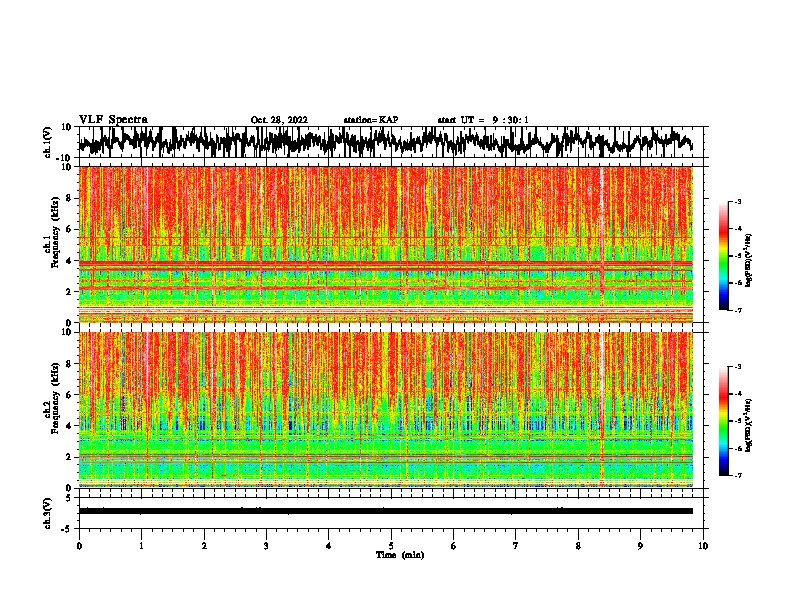Click the ch.1 'Frequency (kHz)' axis label
The image size is (792, 612).
55,232
